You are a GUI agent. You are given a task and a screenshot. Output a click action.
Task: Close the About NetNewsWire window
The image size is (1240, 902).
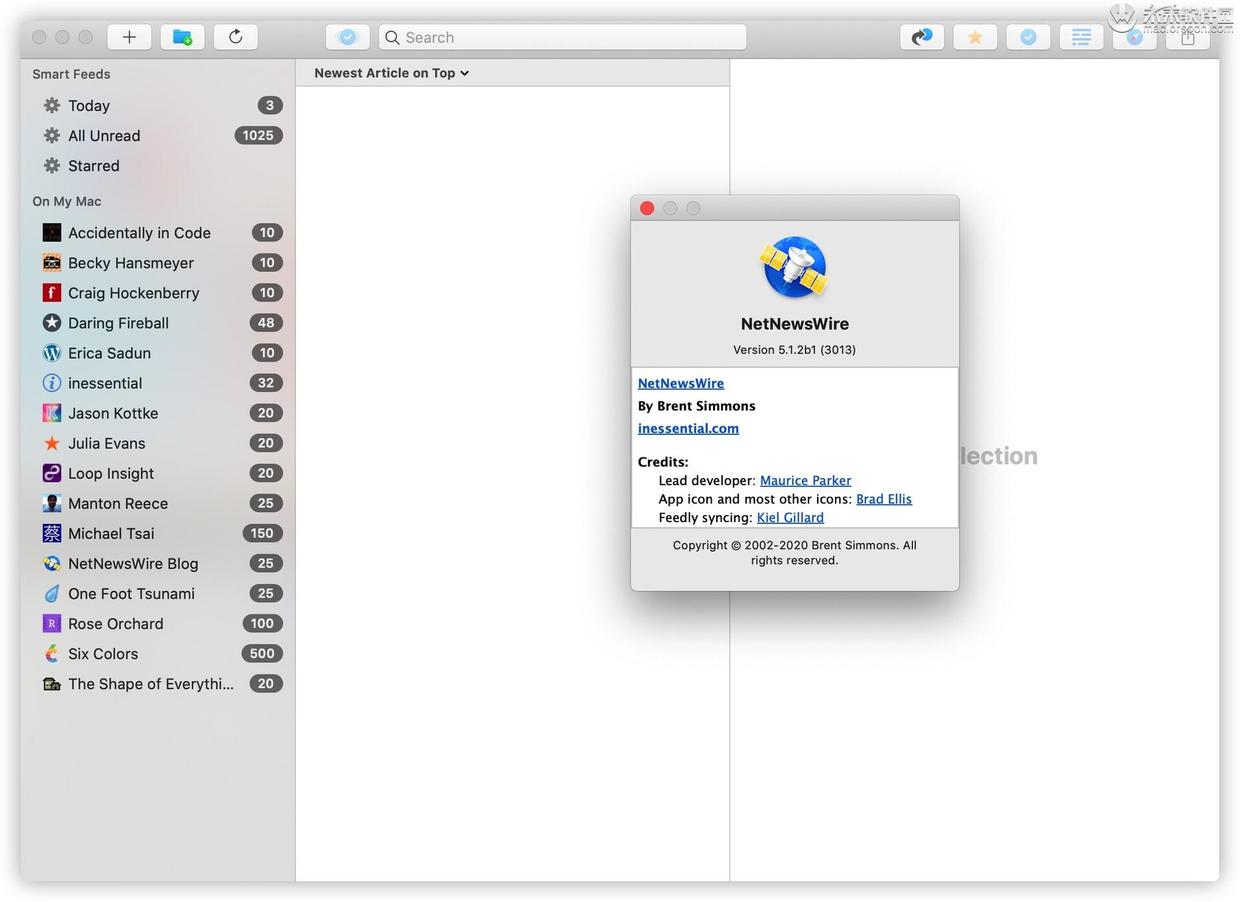click(x=647, y=208)
